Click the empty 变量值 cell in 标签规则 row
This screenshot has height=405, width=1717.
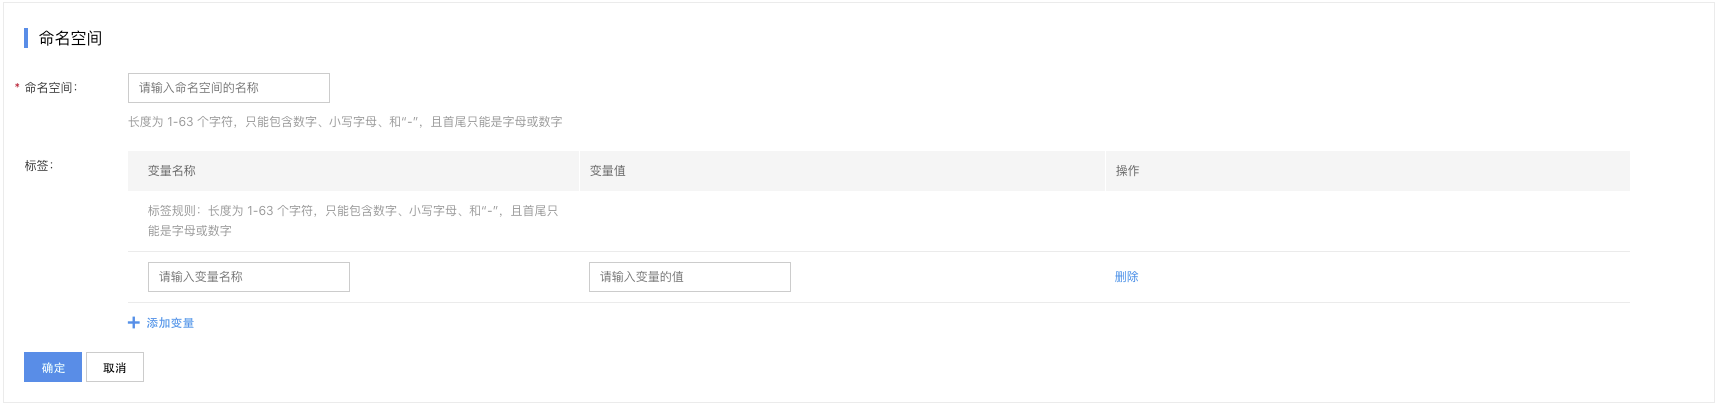[x=842, y=221]
